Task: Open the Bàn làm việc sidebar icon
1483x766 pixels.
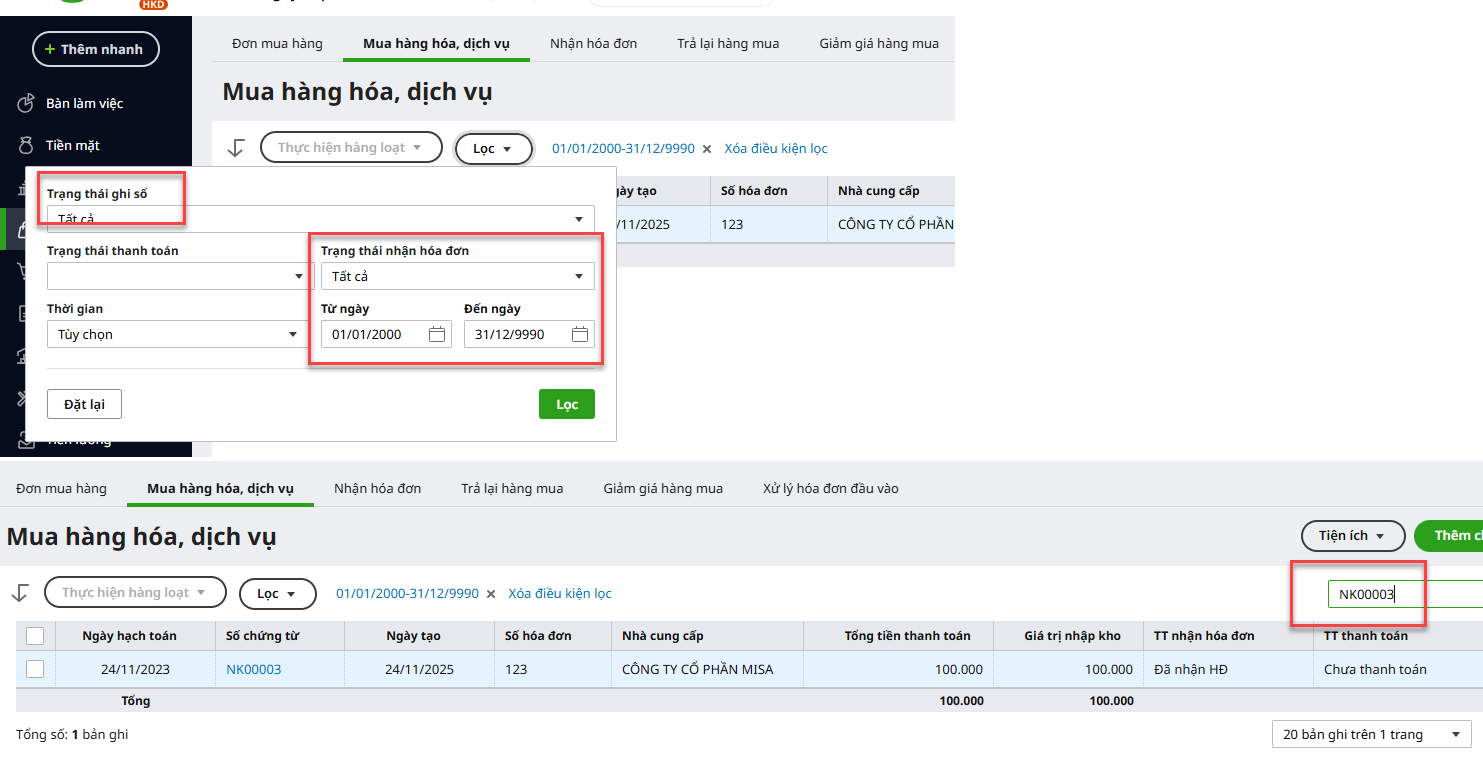Action: point(27,103)
